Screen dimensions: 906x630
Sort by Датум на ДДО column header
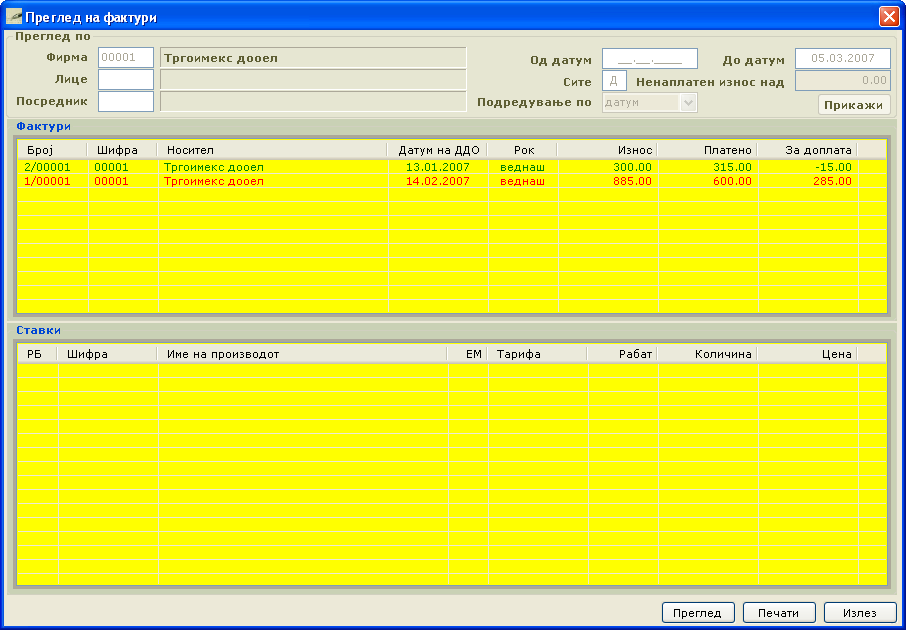point(438,150)
